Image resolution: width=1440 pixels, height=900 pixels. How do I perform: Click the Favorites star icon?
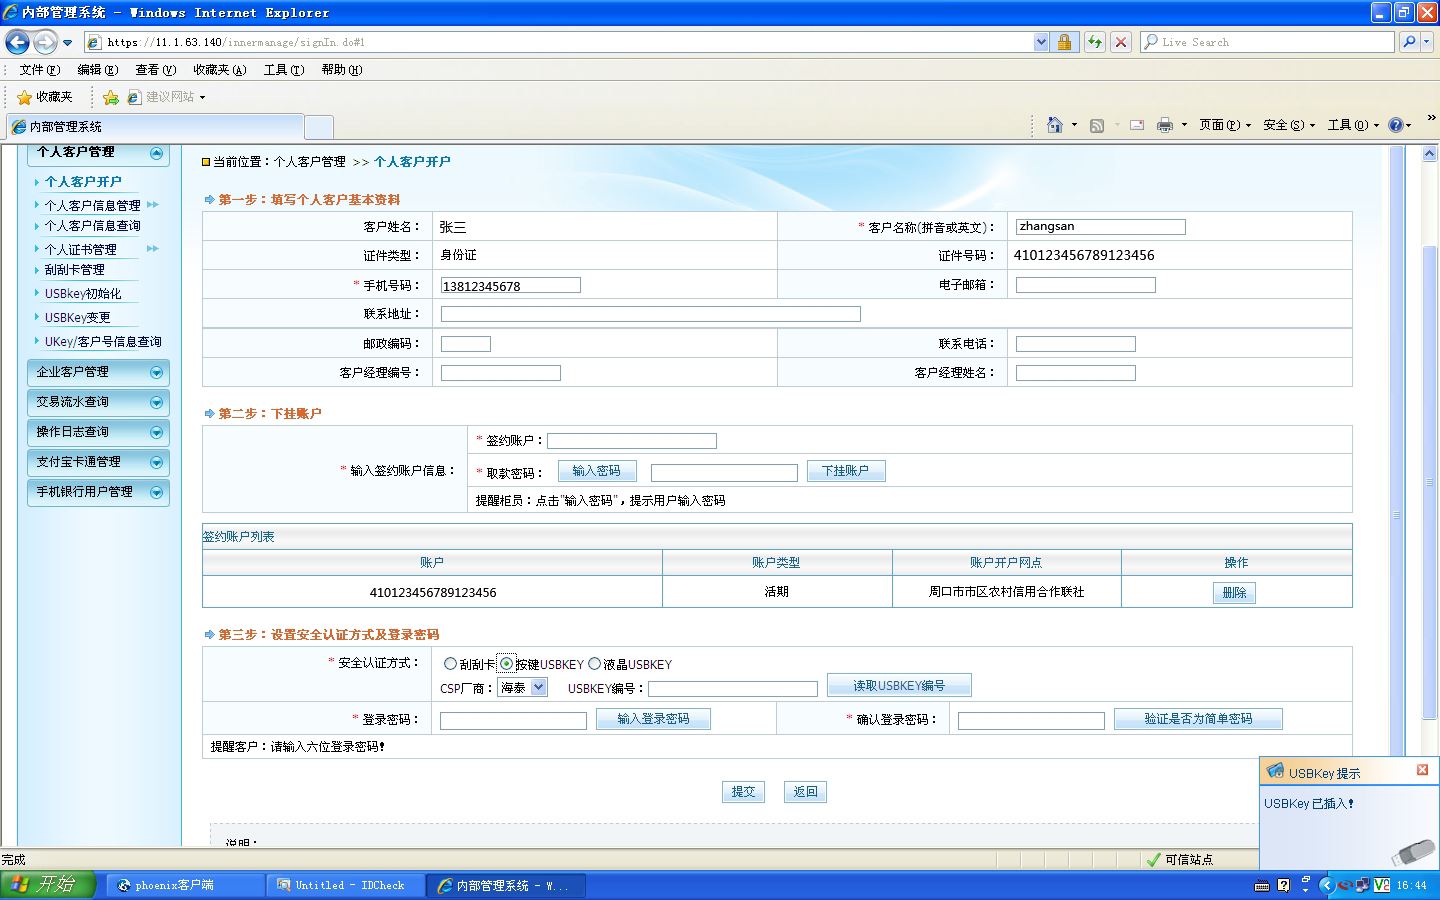click(25, 97)
